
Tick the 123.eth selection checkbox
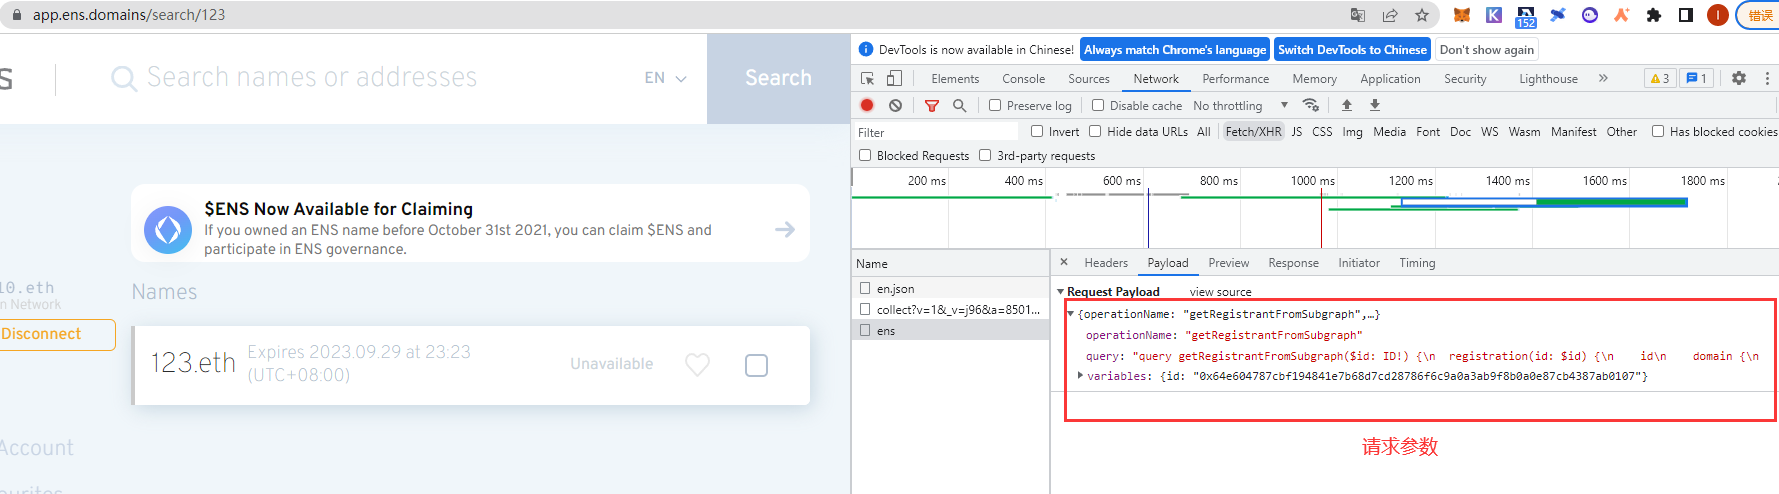click(x=757, y=365)
